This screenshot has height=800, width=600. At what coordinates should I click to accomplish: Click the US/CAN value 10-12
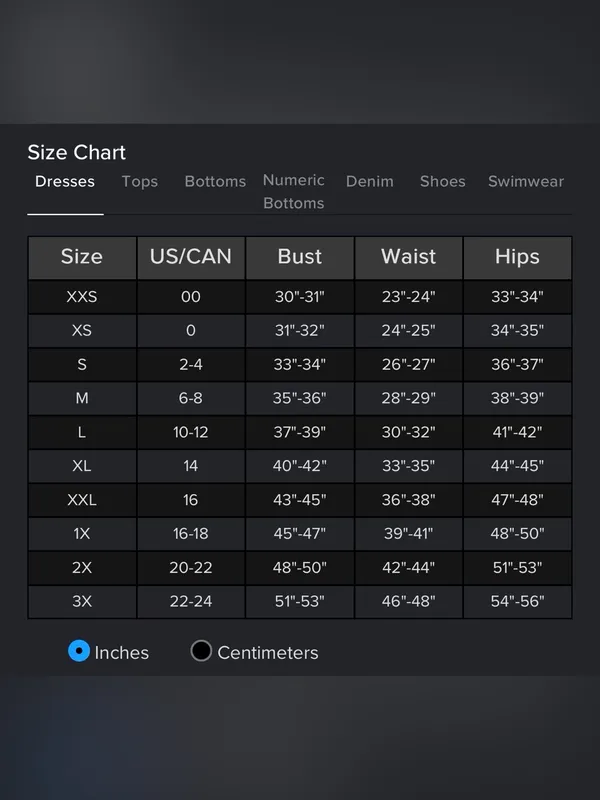click(191, 433)
